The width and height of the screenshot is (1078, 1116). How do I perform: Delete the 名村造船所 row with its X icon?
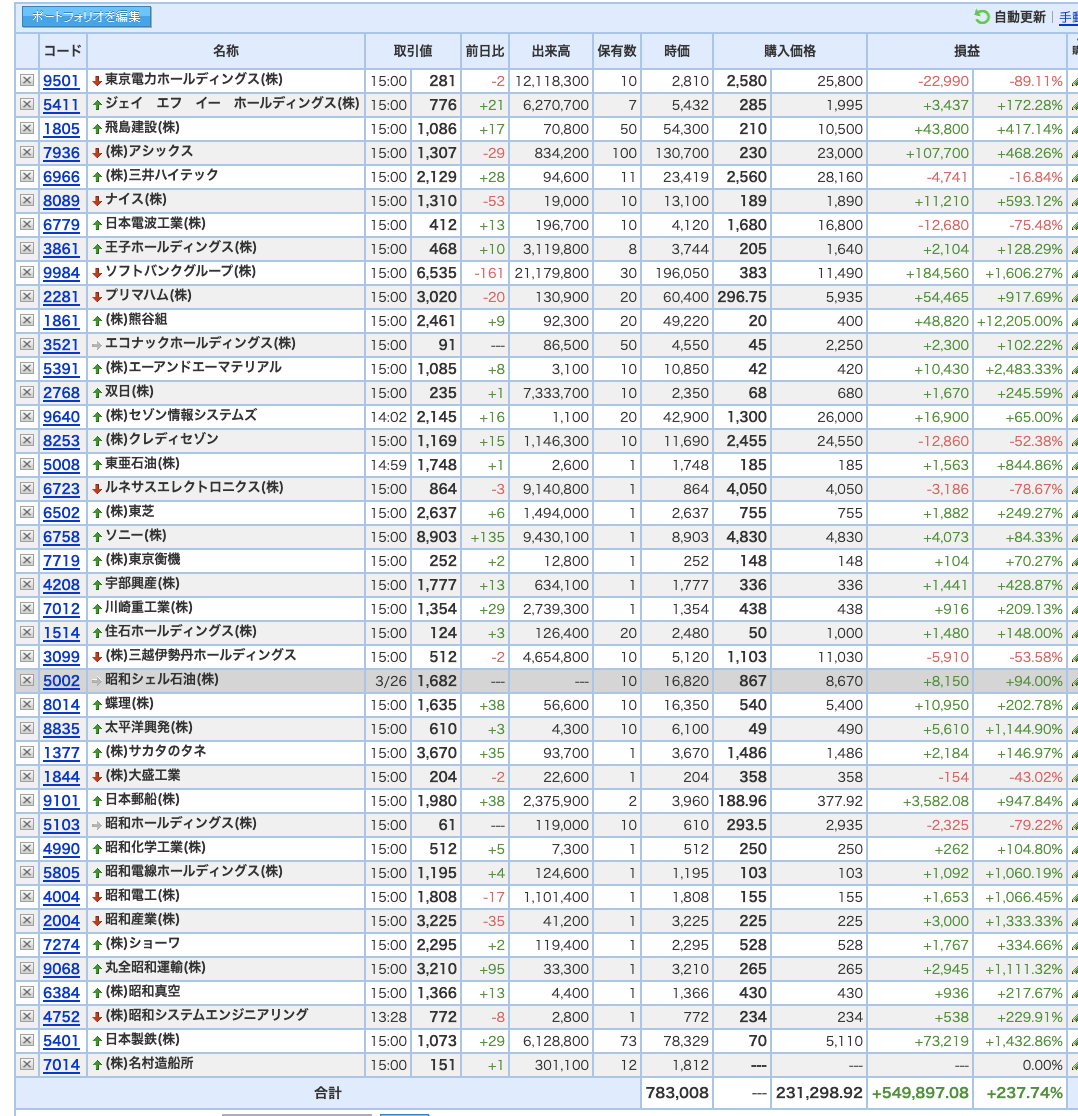pyautogui.click(x=26, y=1065)
